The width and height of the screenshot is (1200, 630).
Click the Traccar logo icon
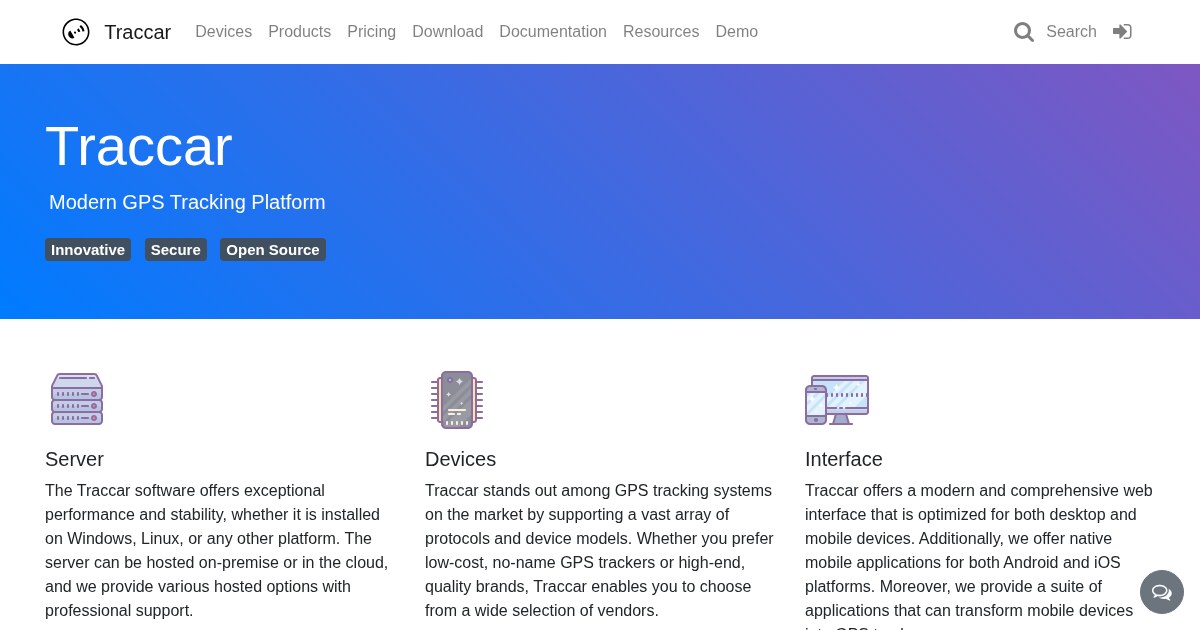point(76,32)
